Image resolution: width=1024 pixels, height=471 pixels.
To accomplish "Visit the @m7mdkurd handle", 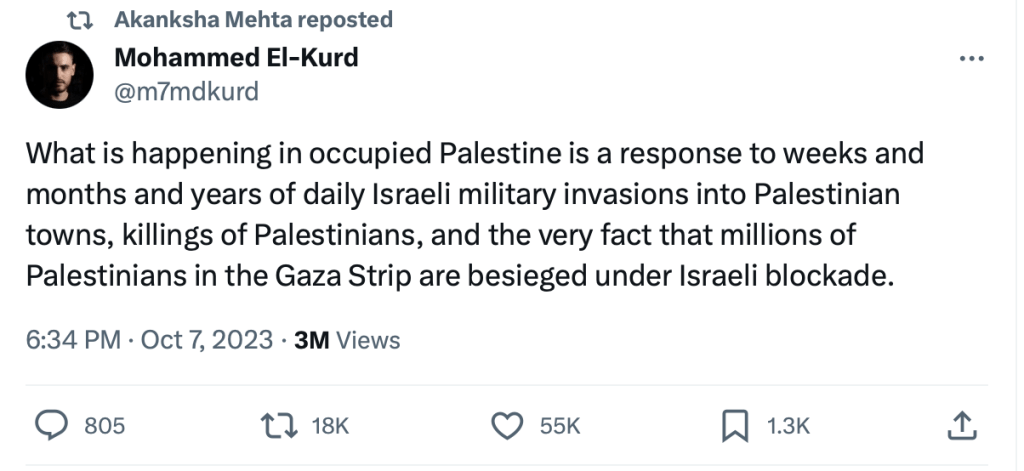I will point(187,92).
